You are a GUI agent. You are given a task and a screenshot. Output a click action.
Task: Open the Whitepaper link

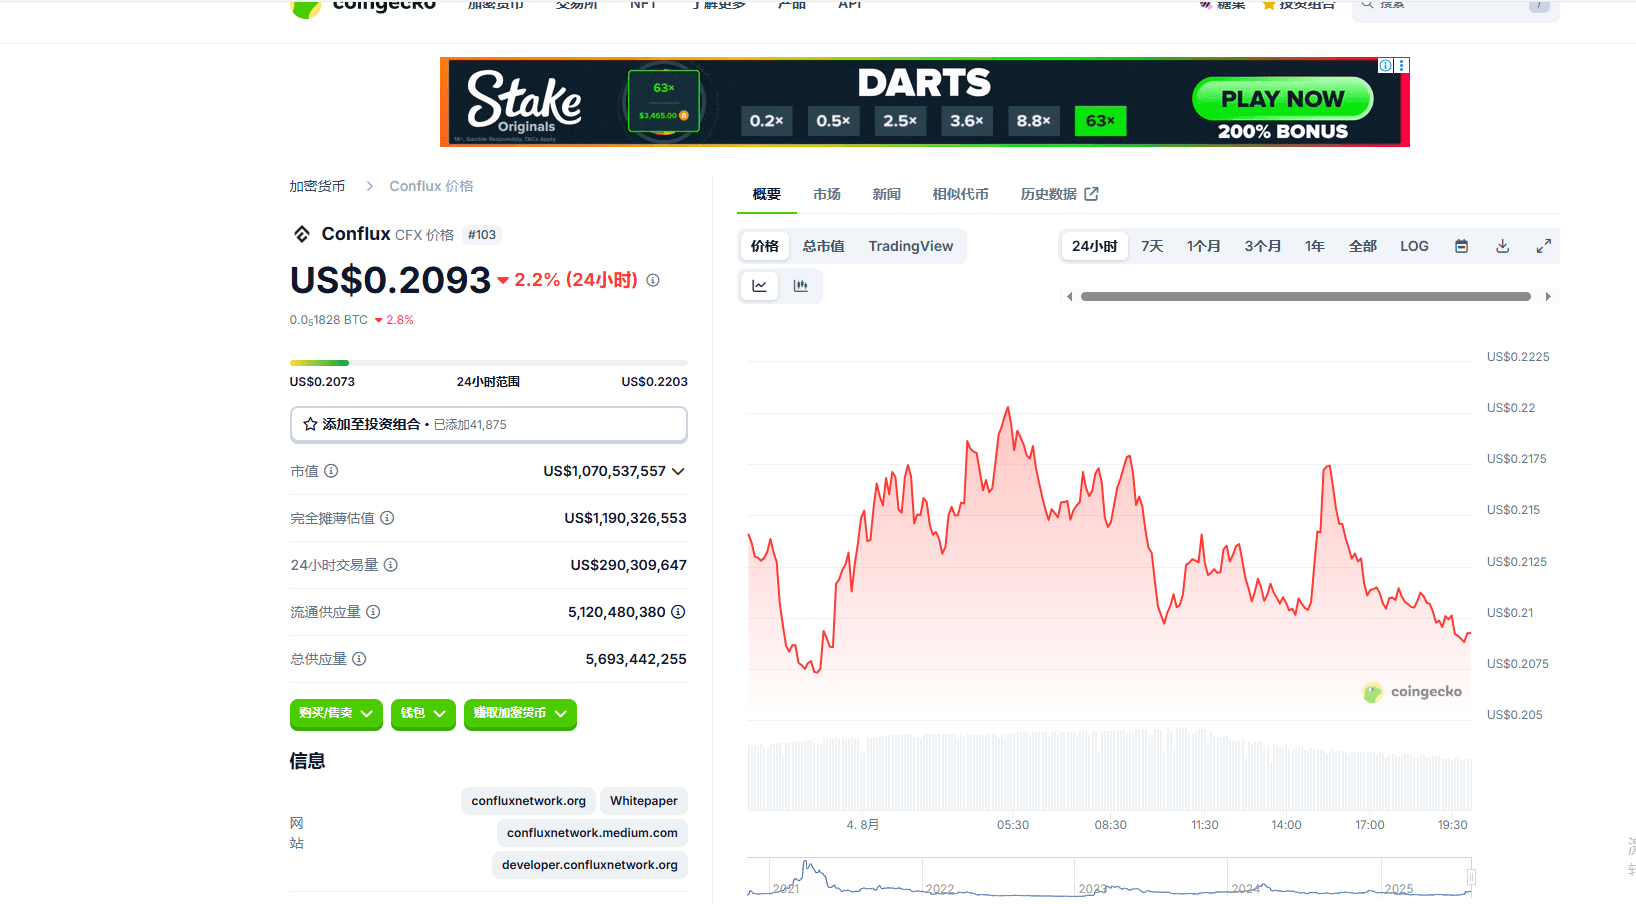pos(644,801)
